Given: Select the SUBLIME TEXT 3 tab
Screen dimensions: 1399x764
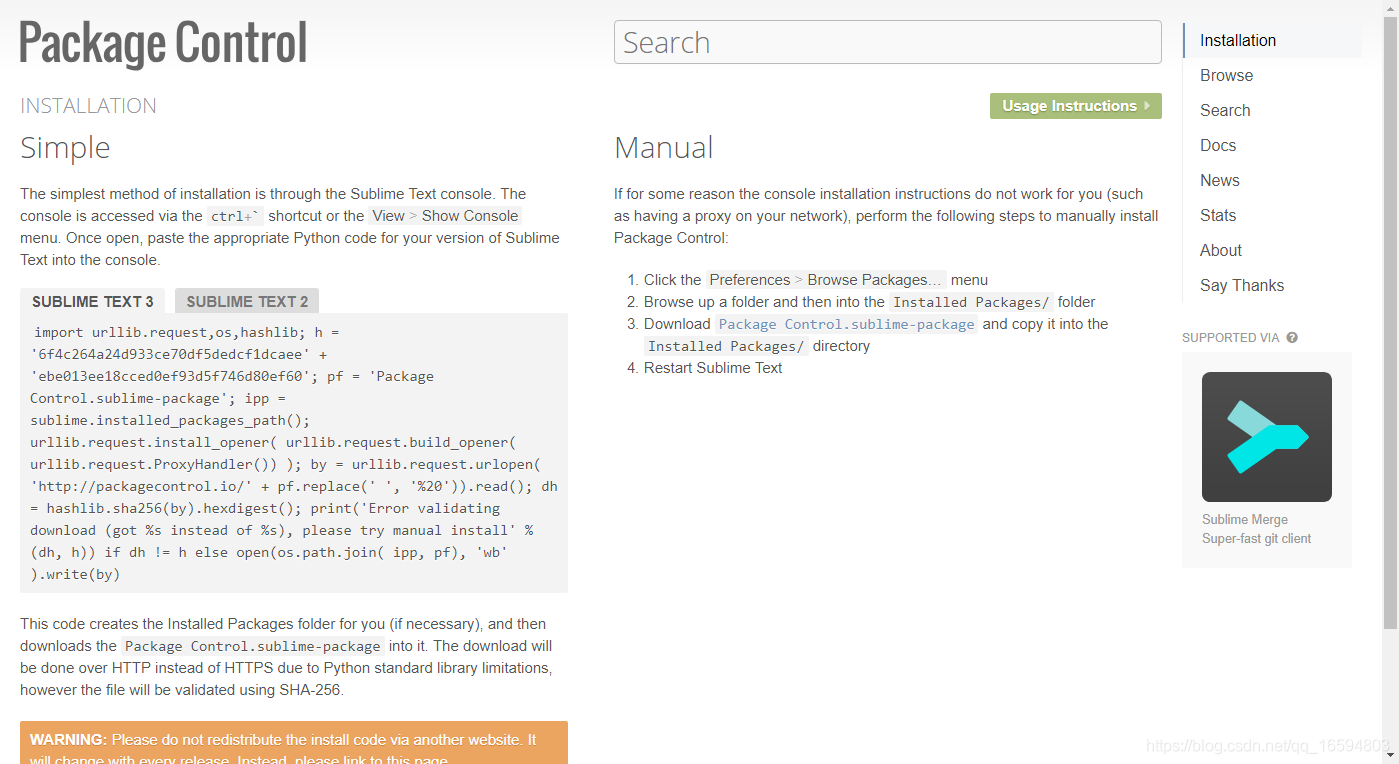Looking at the screenshot, I should (x=92, y=300).
